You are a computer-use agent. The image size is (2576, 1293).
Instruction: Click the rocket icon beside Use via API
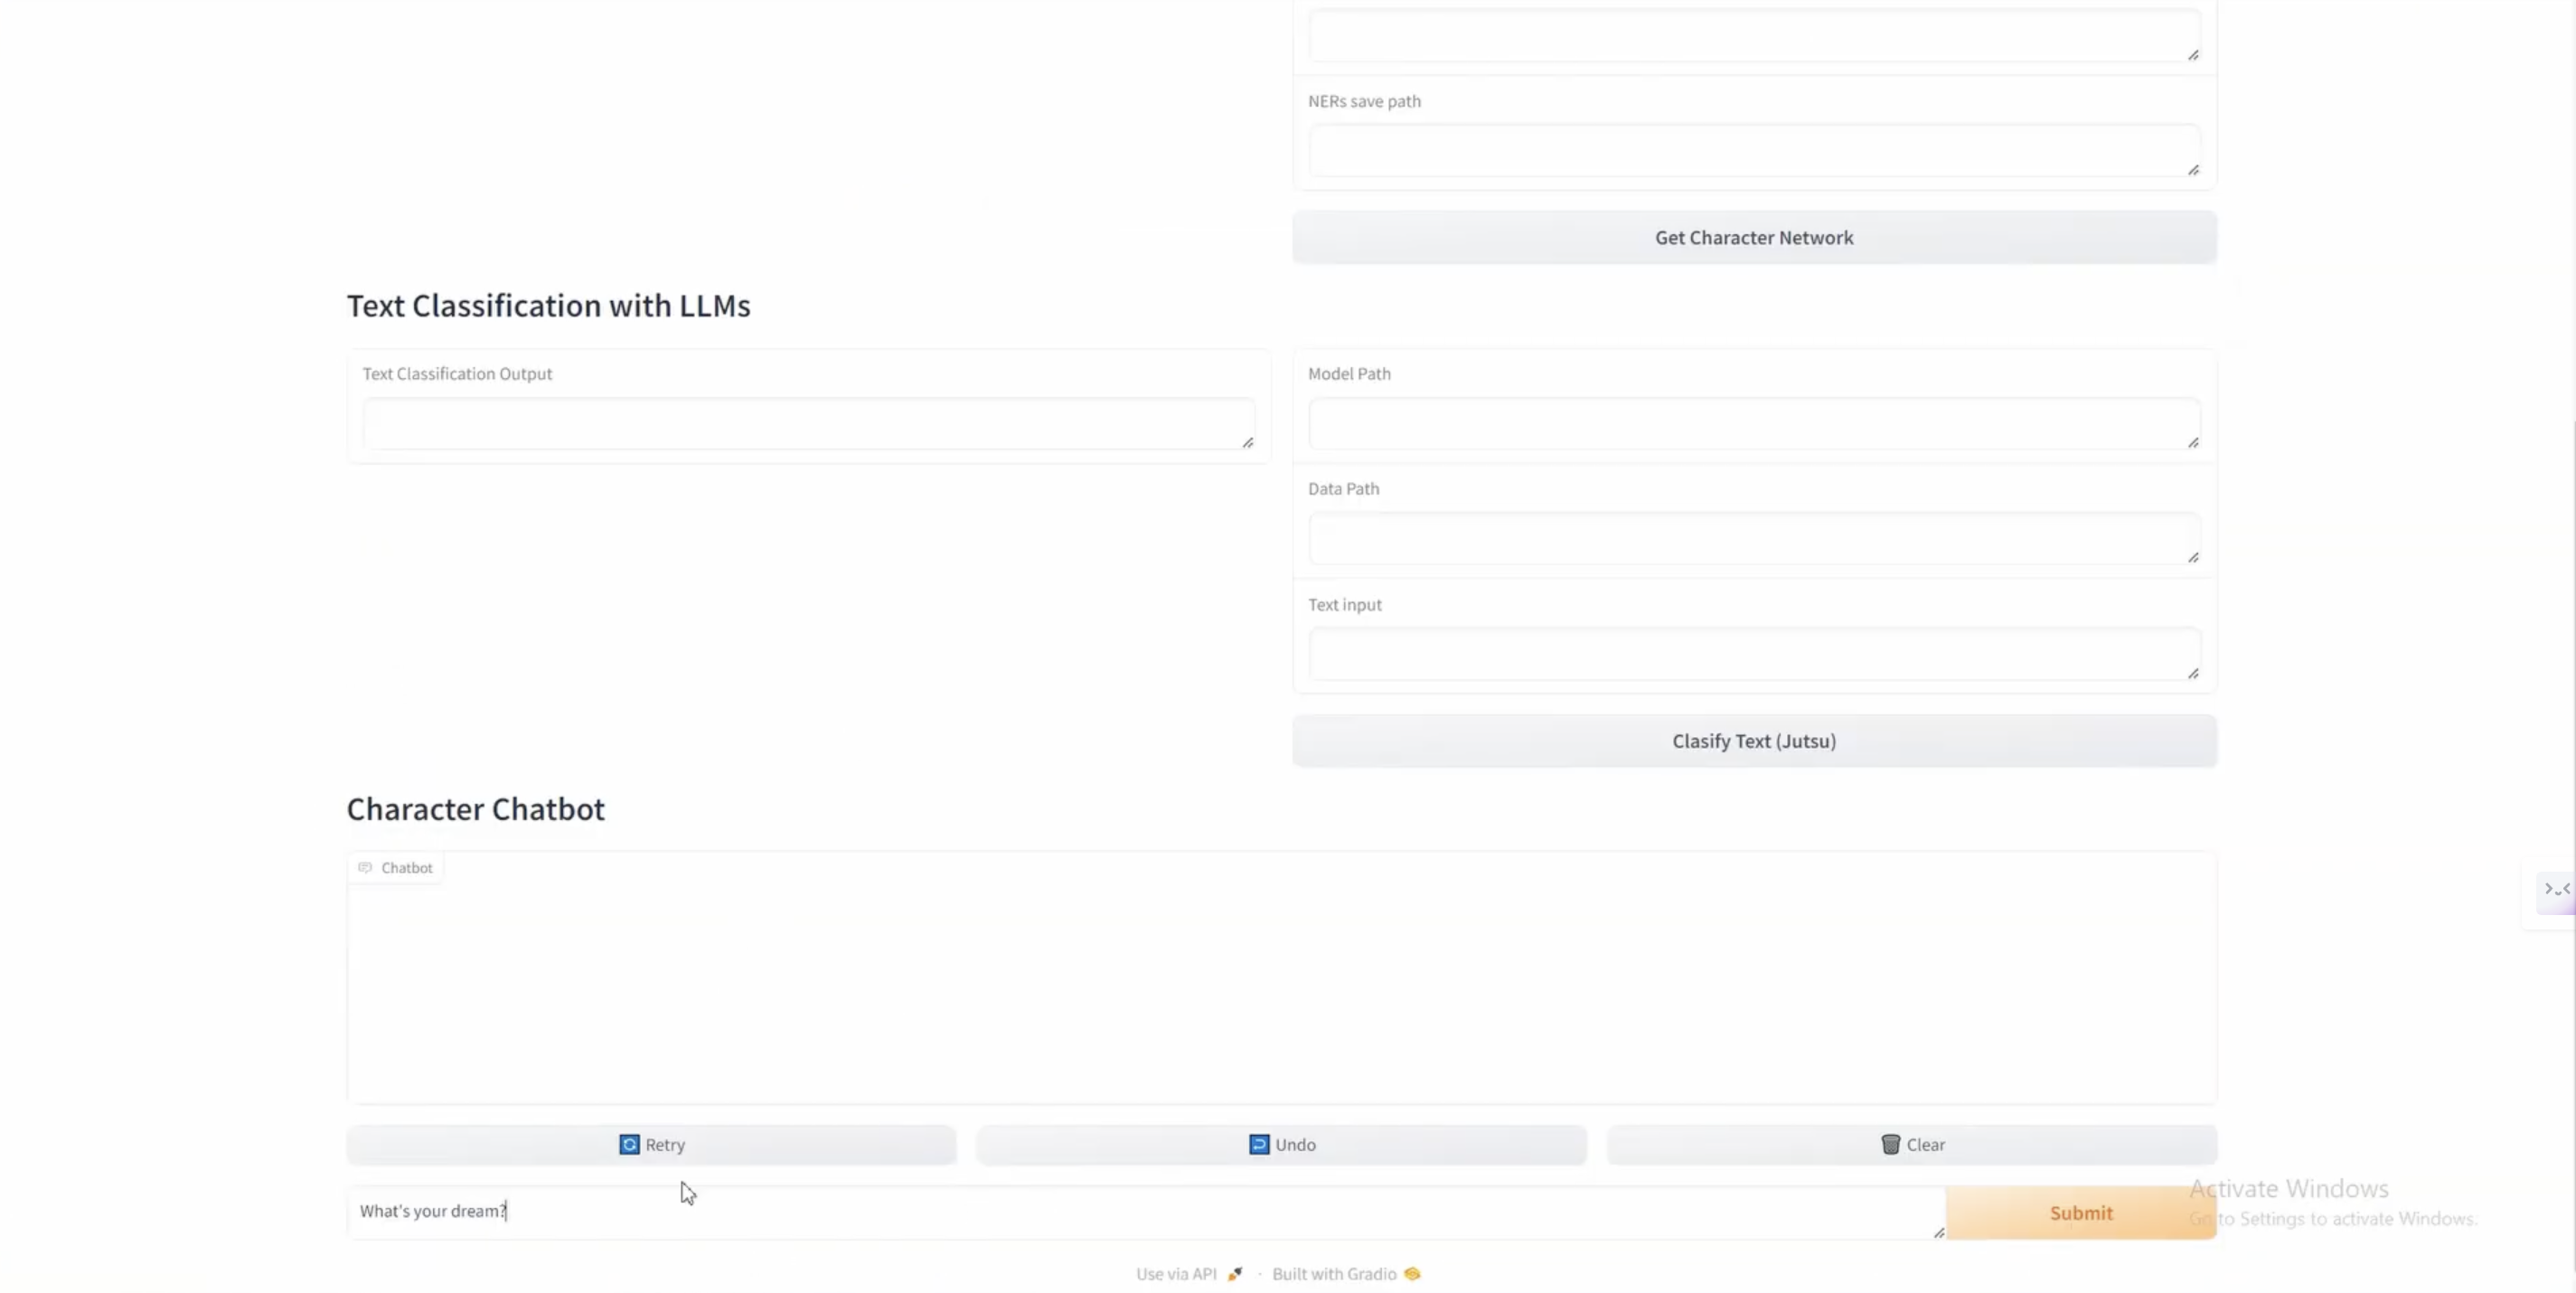coord(1235,1273)
